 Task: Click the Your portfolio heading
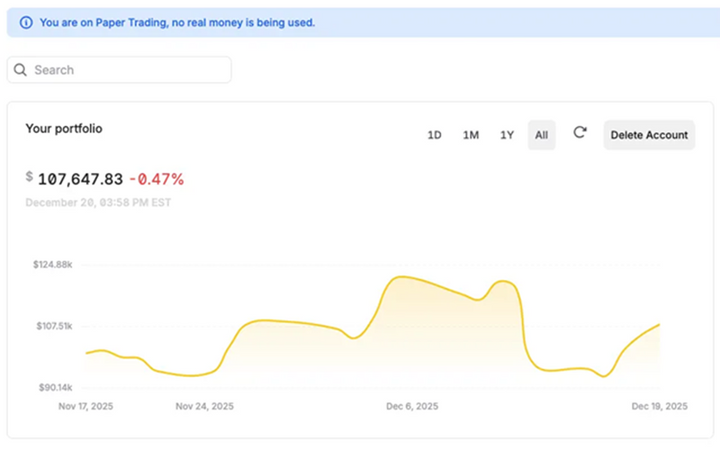(x=64, y=128)
